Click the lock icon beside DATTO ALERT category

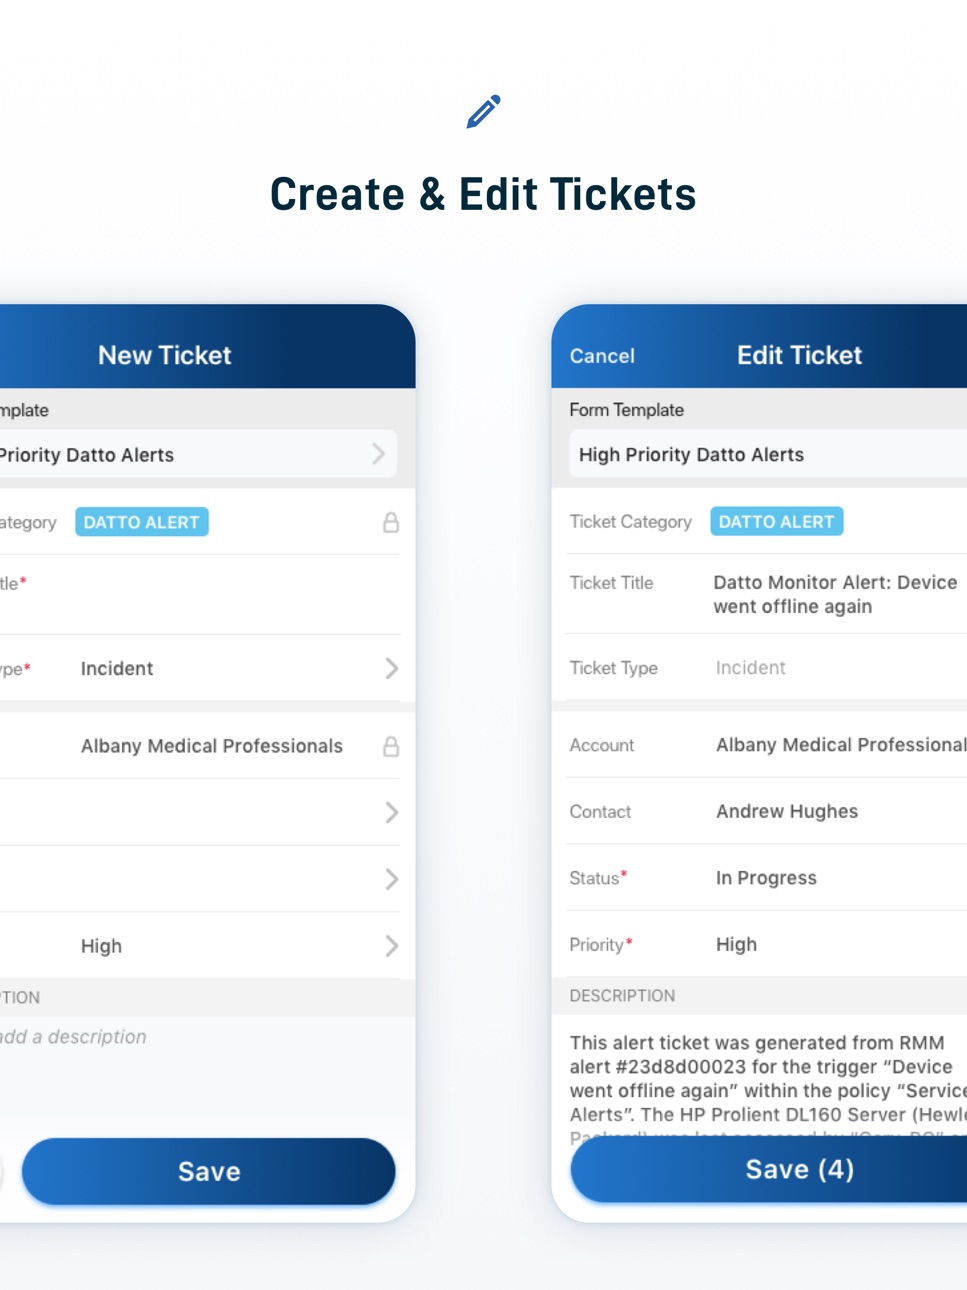pyautogui.click(x=391, y=522)
